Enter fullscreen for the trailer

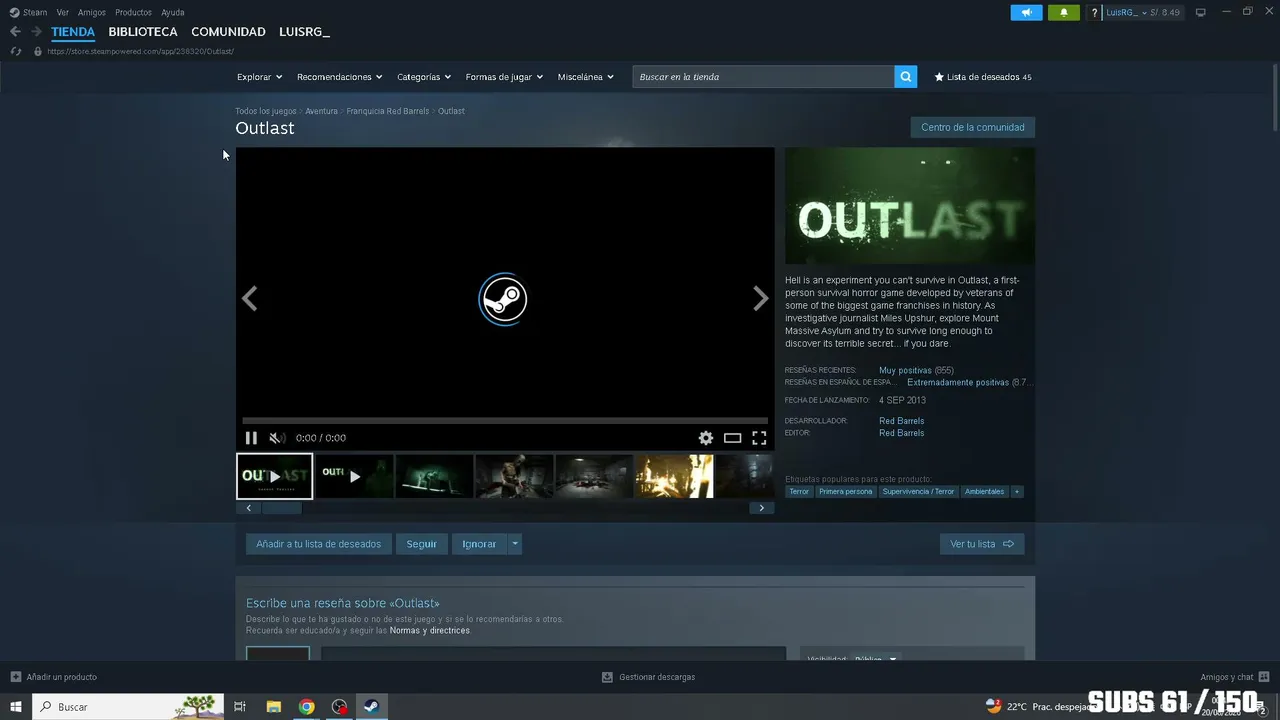[x=759, y=438]
